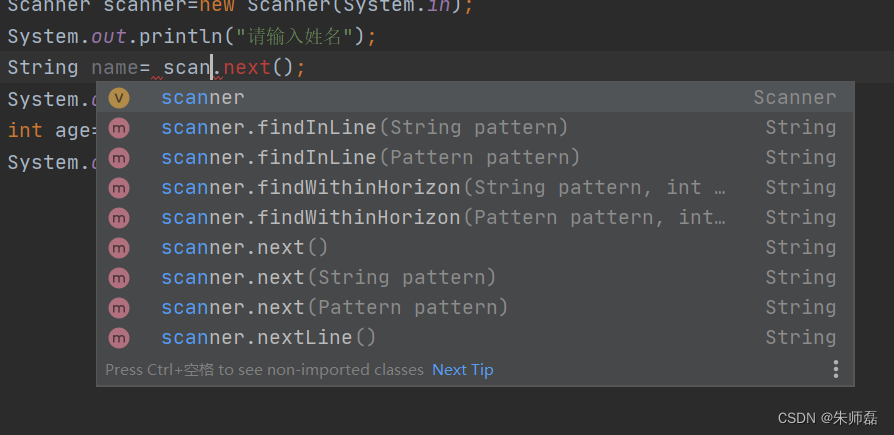
Task: Click the name variable in String declaration
Action: pyautogui.click(x=115, y=68)
